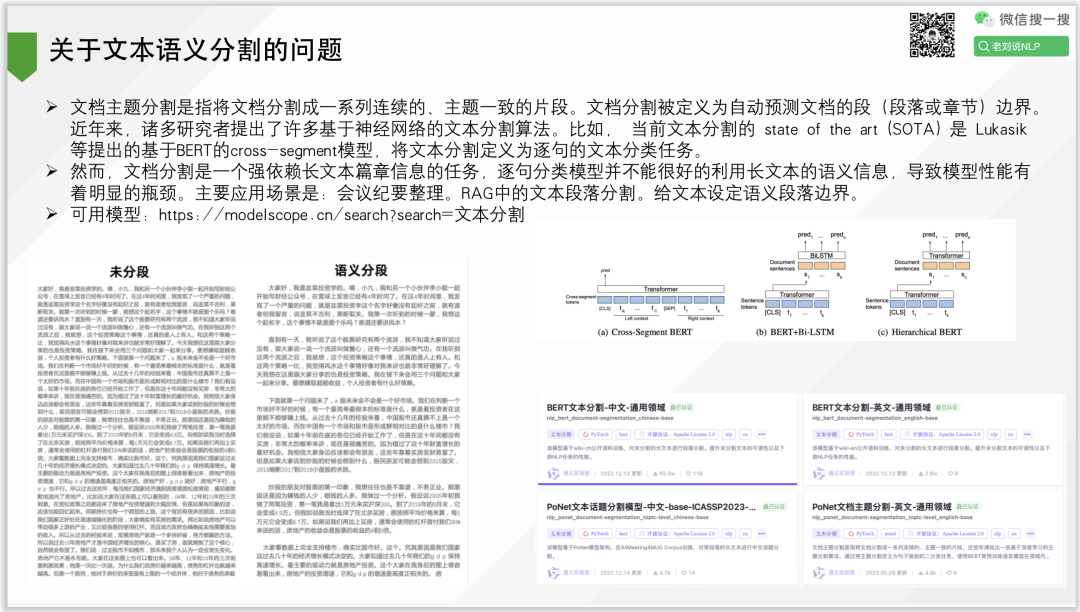1080x612 pixels.
Task: Click the 文本分割 tag on BERT中文 card
Action: pyautogui.click(x=561, y=434)
